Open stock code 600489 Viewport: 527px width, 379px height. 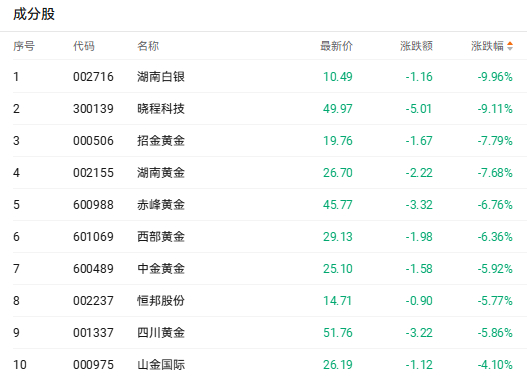tap(93, 269)
